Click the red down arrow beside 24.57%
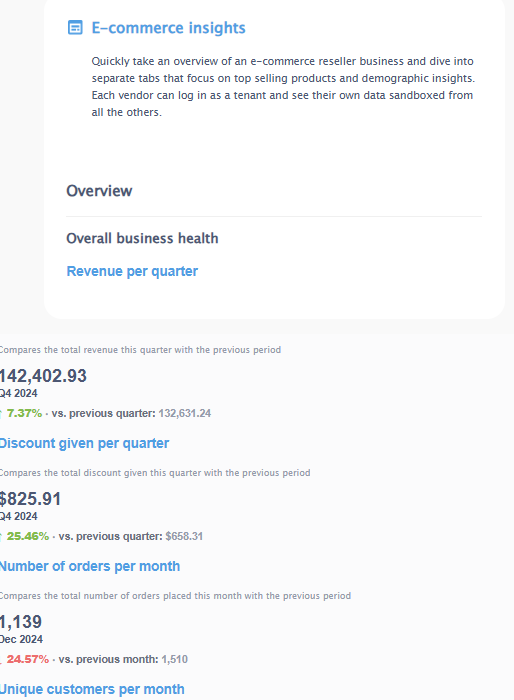 (x=1, y=660)
